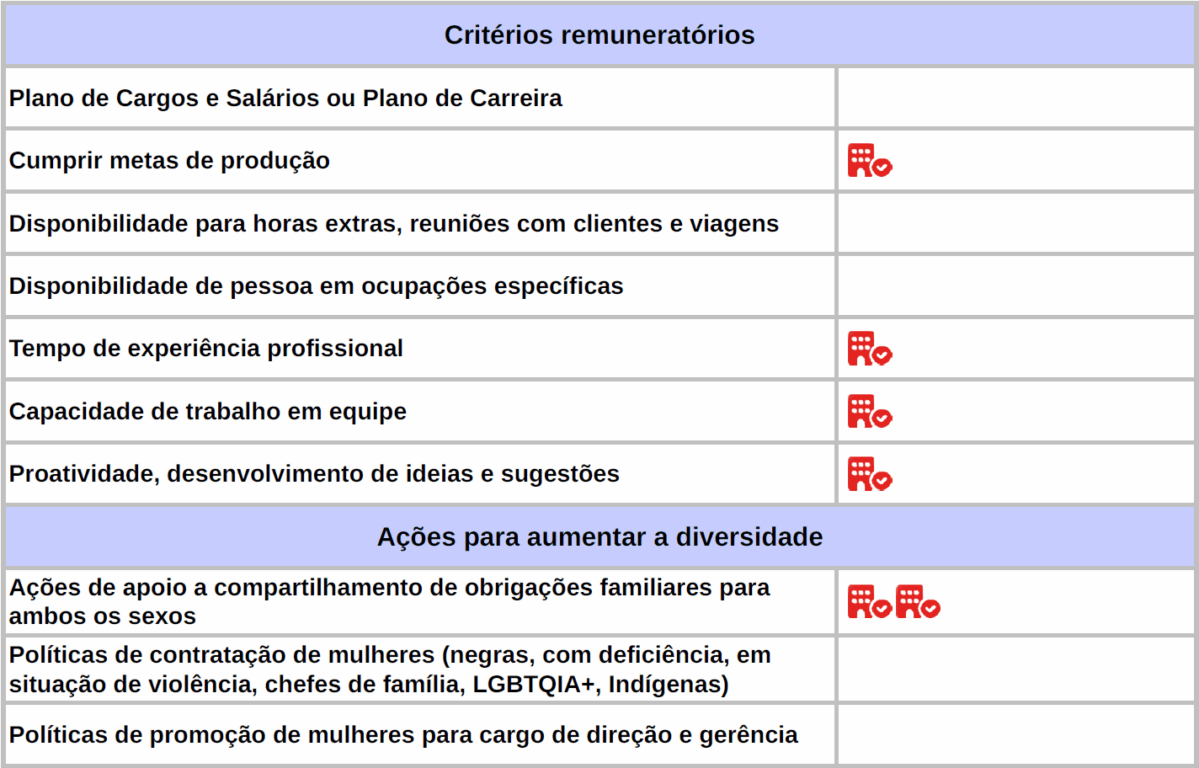Click the icon next to Tempo de experiência profissional

point(869,349)
